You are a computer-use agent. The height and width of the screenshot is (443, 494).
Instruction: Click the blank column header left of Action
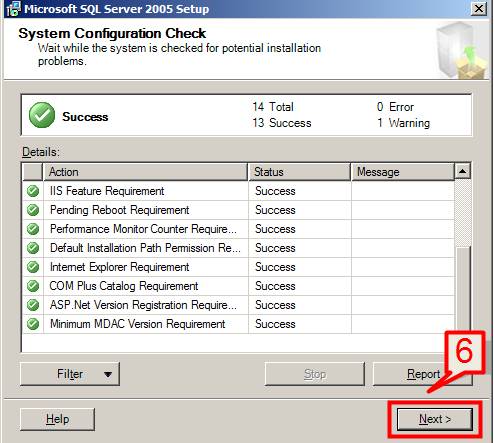point(33,172)
